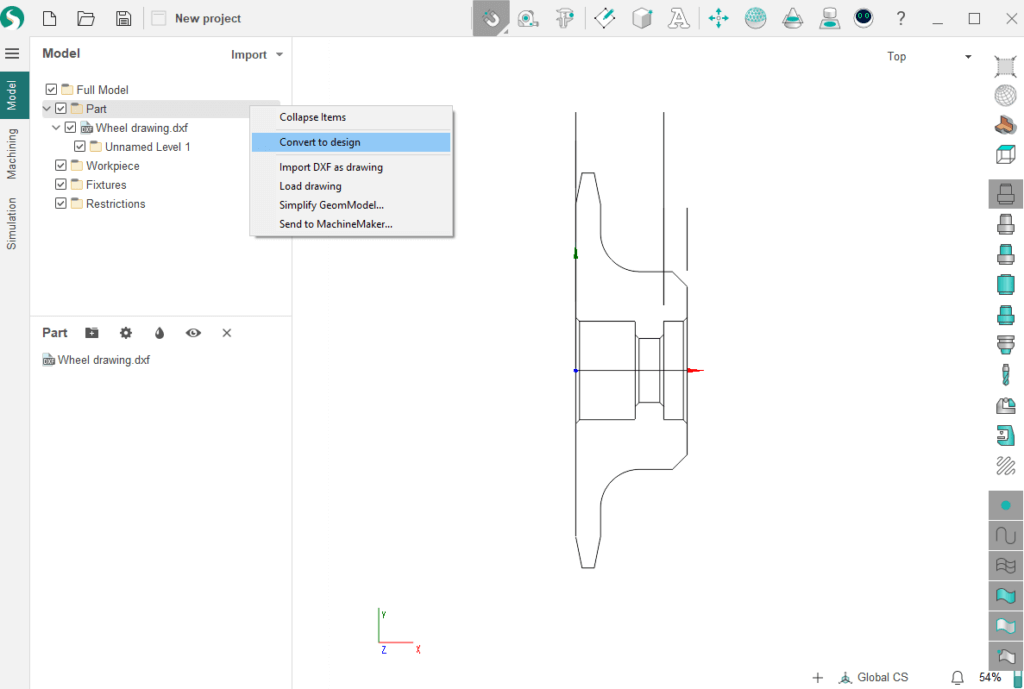
Task: Uncheck the Workpiece checkbox
Action: tap(61, 166)
